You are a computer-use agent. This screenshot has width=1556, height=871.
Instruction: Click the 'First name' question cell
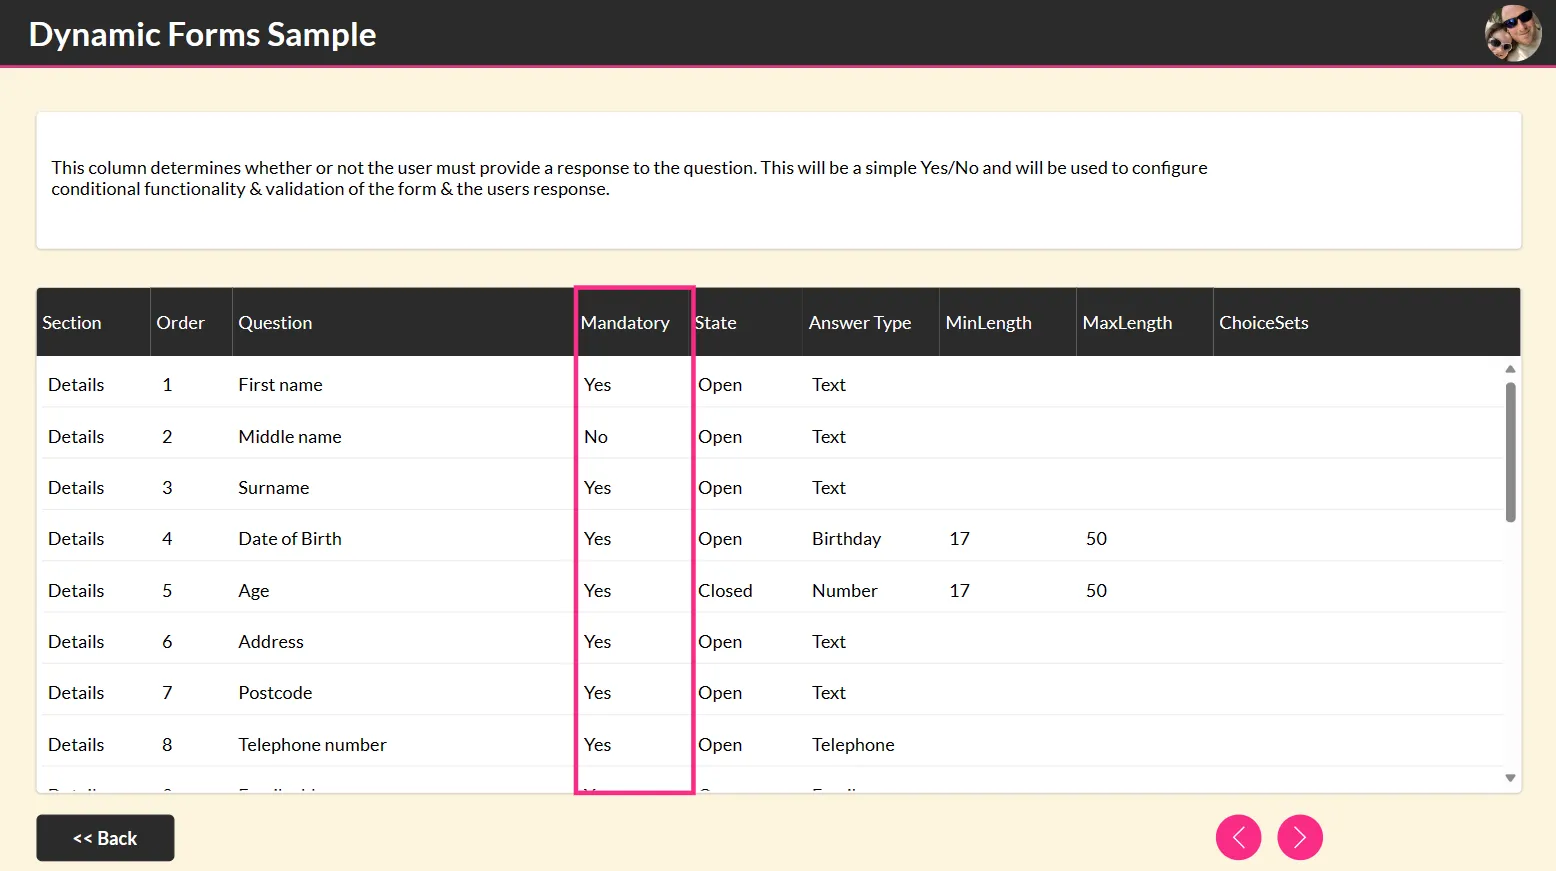[x=280, y=385]
